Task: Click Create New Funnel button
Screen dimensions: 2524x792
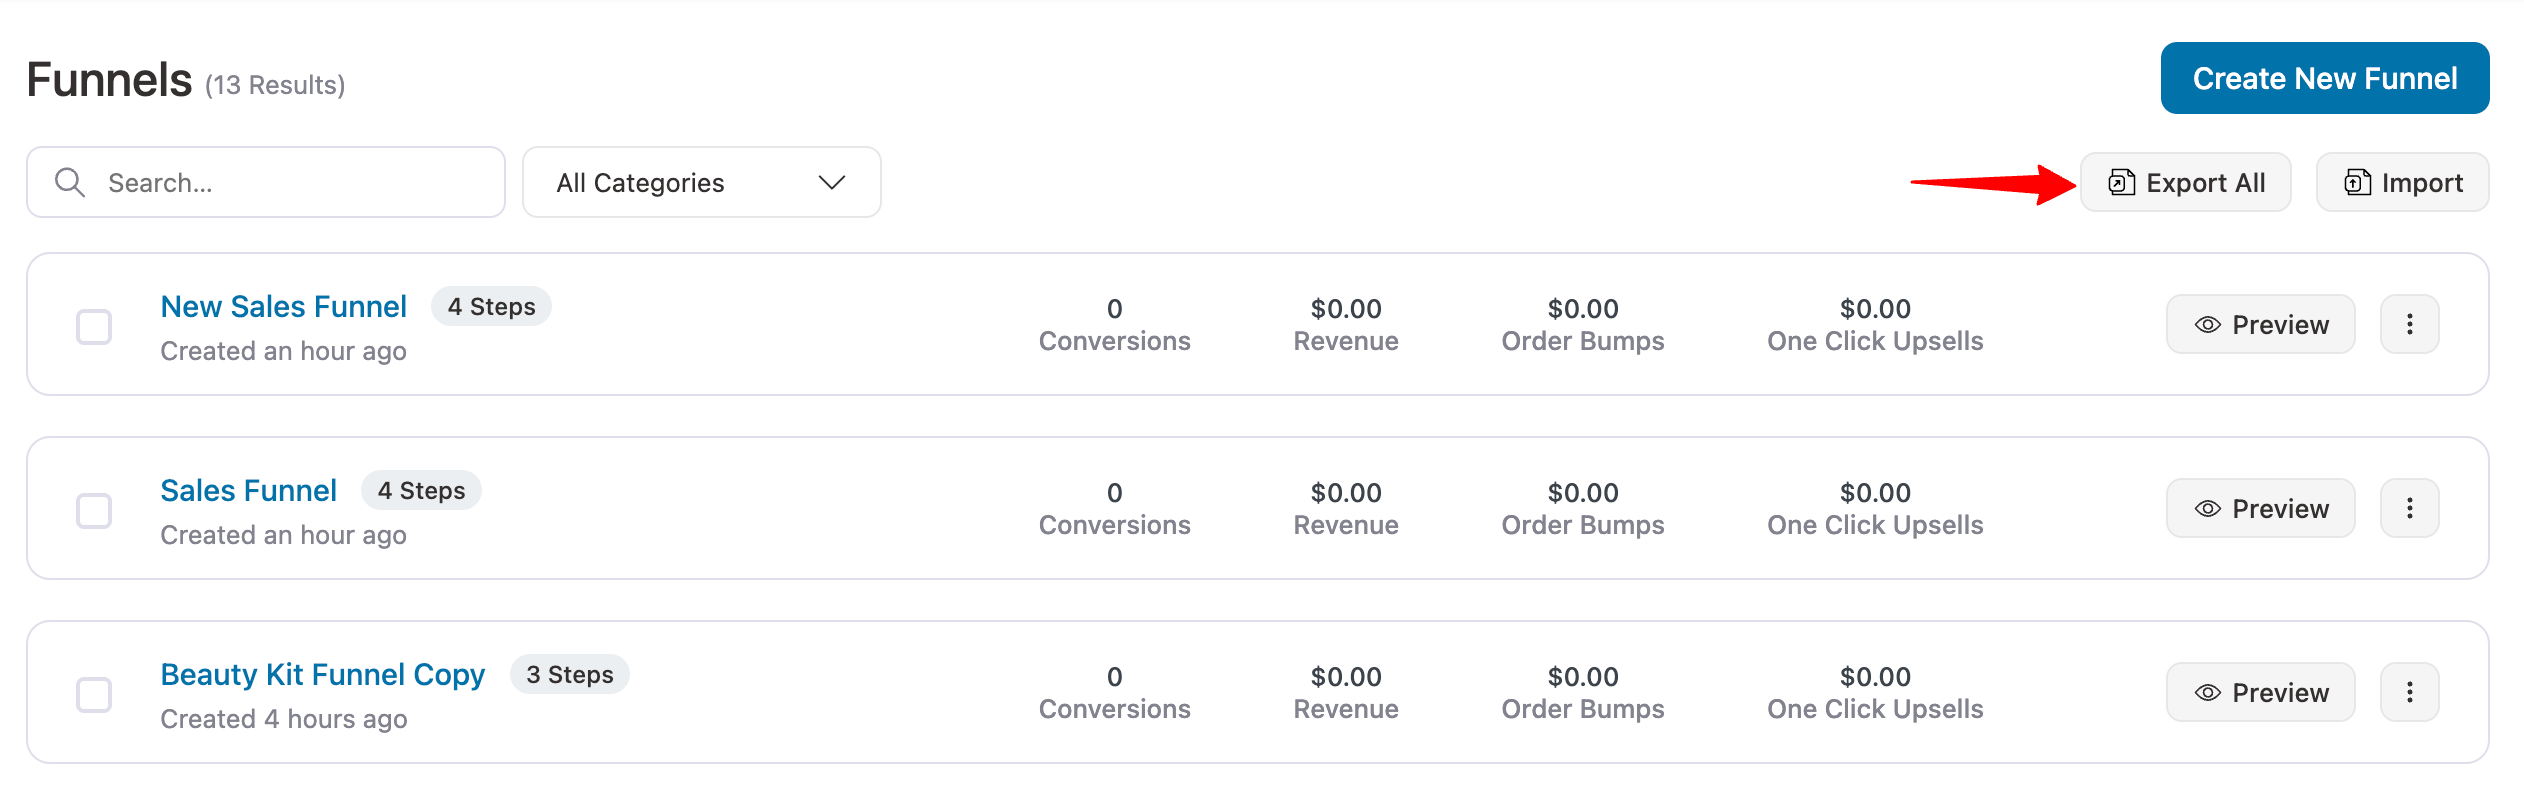Action: pos(2324,78)
